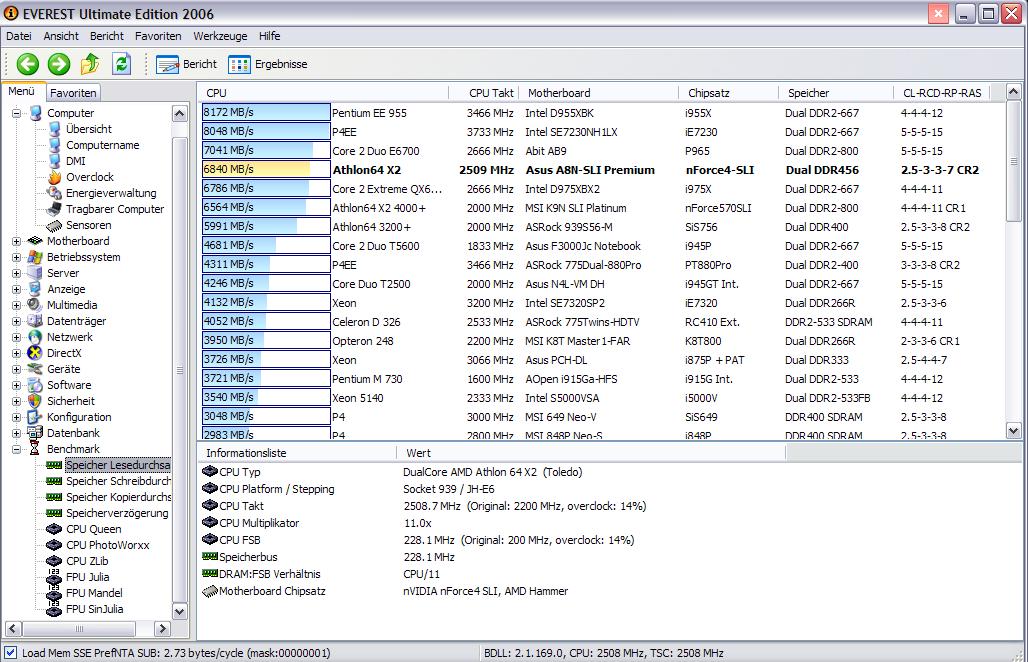Open the Bericht menu
The height and width of the screenshot is (662, 1028).
pyautogui.click(x=107, y=36)
